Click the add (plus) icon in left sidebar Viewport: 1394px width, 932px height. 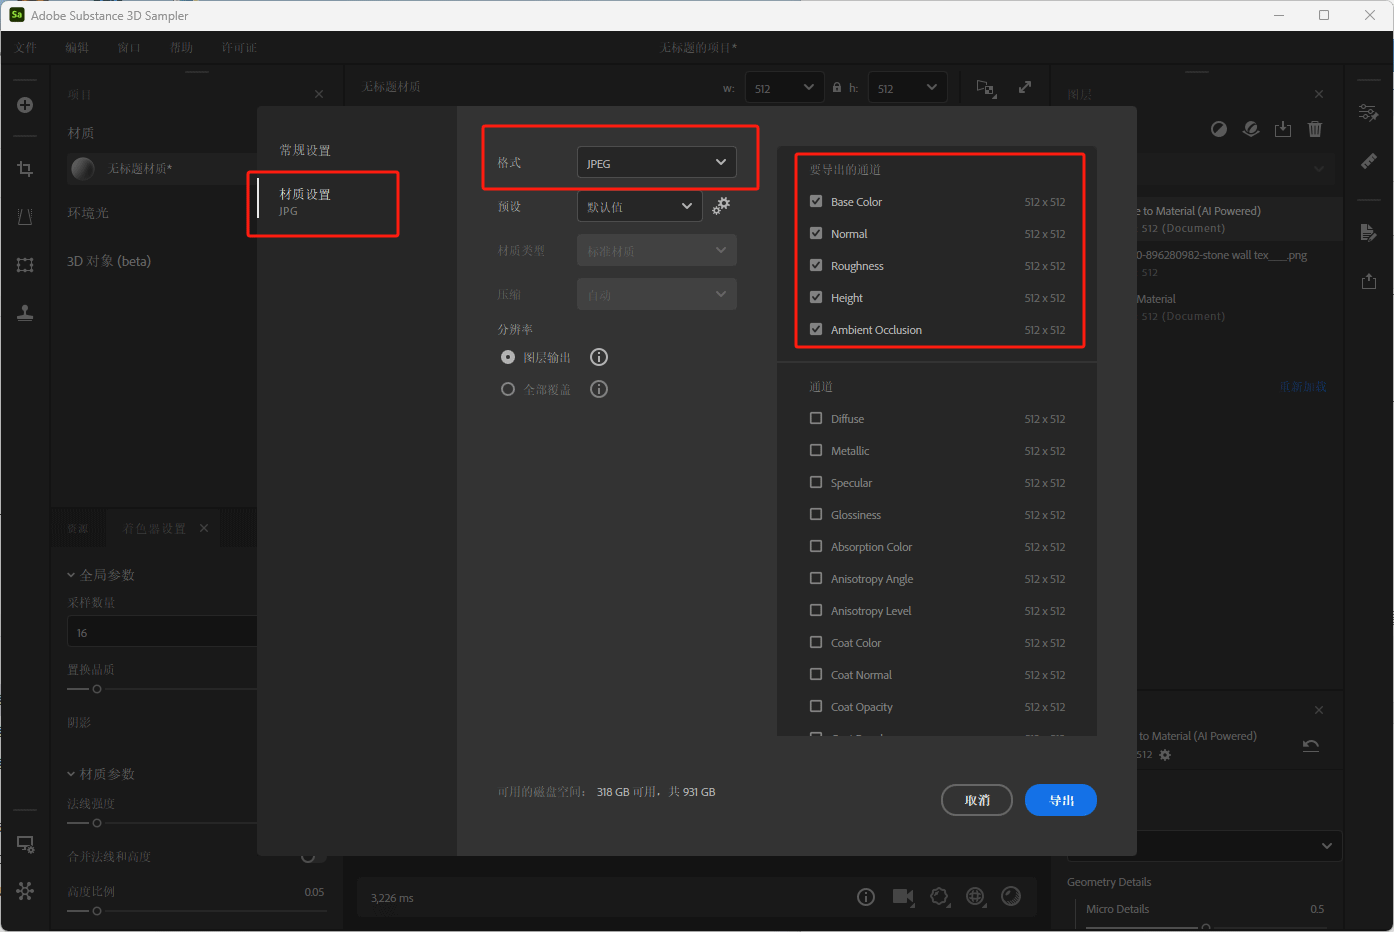click(25, 105)
